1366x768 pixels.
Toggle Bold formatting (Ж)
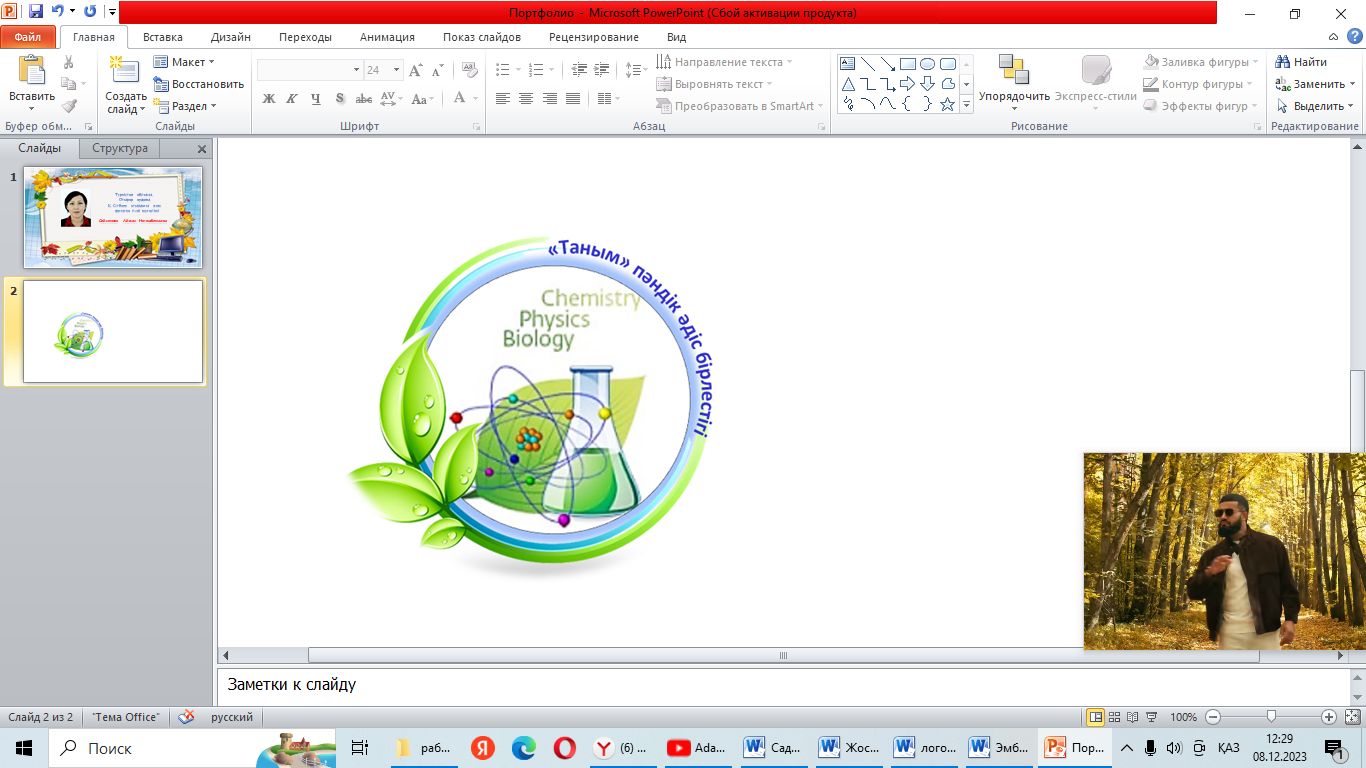268,98
